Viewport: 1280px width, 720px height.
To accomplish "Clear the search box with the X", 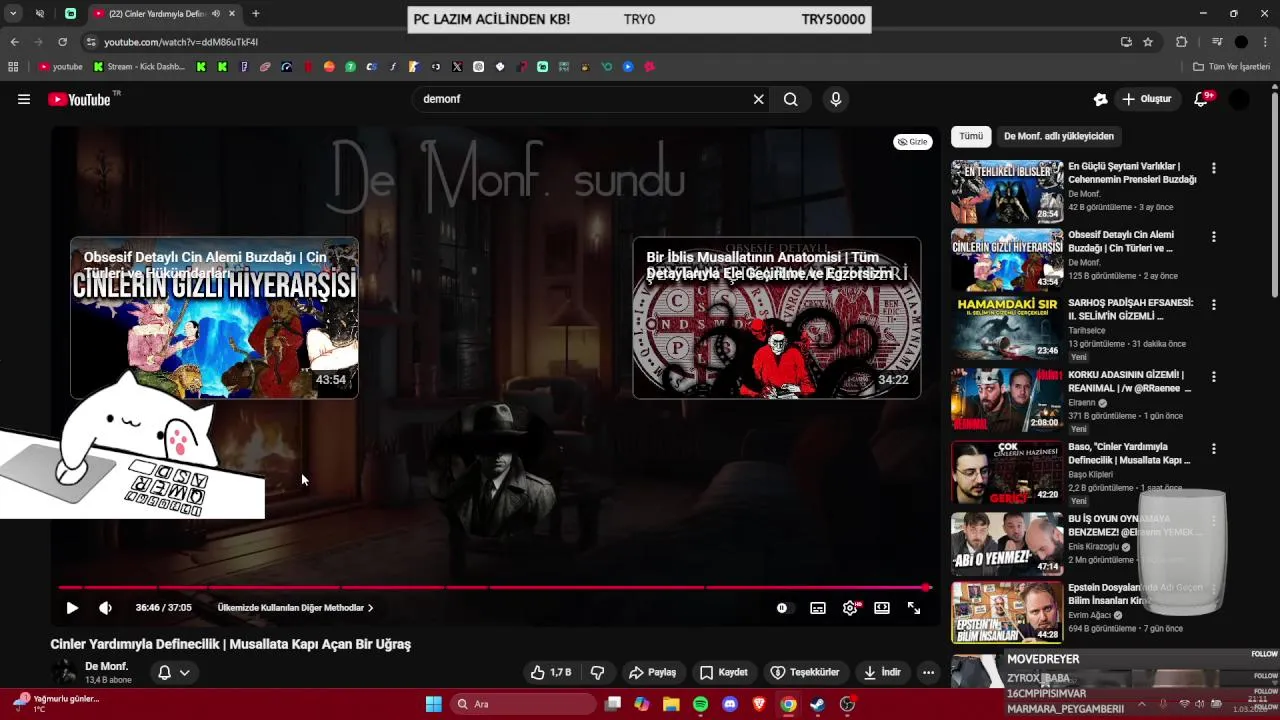I will point(758,99).
